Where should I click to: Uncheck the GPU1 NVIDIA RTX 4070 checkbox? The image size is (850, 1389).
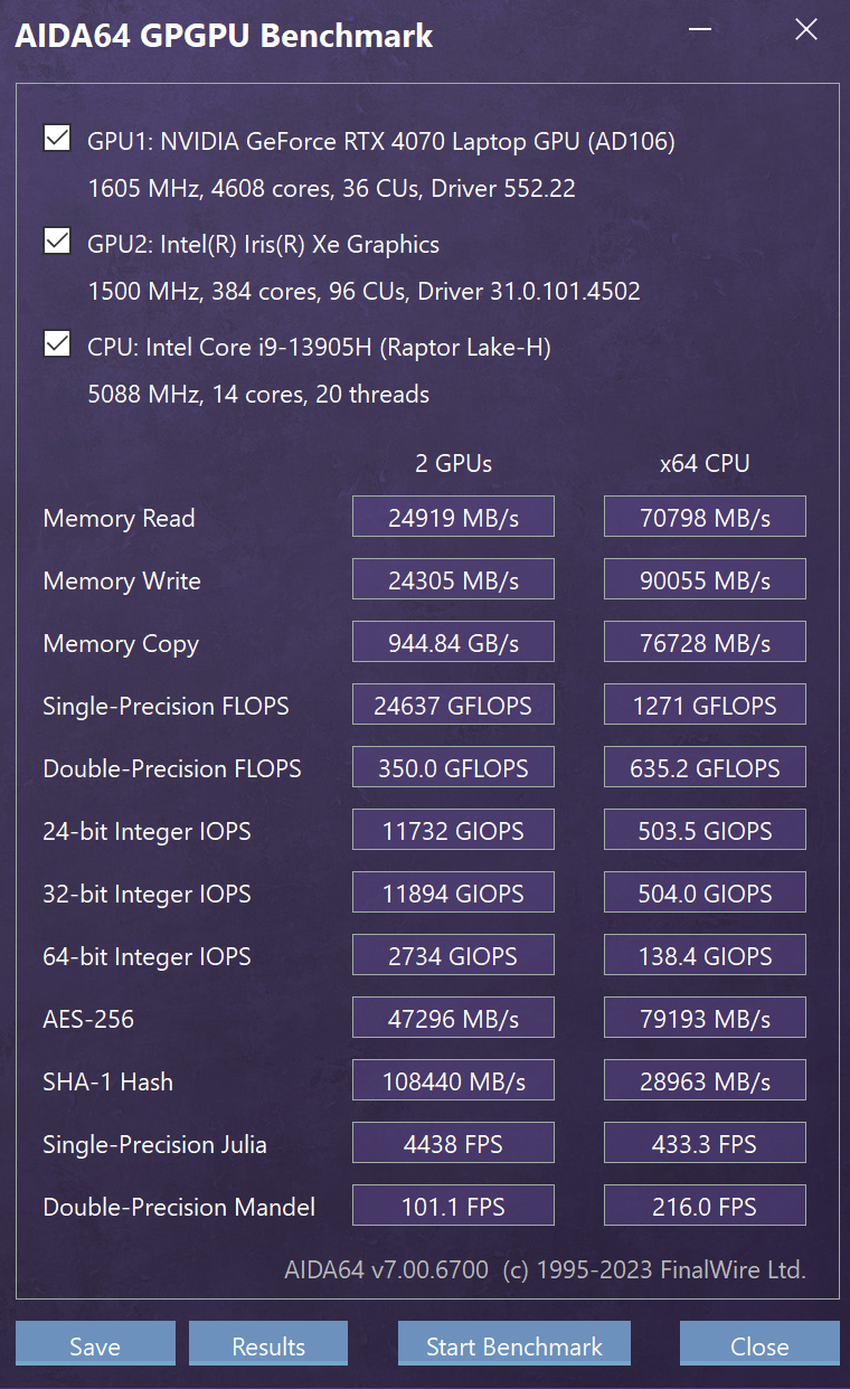pos(58,138)
